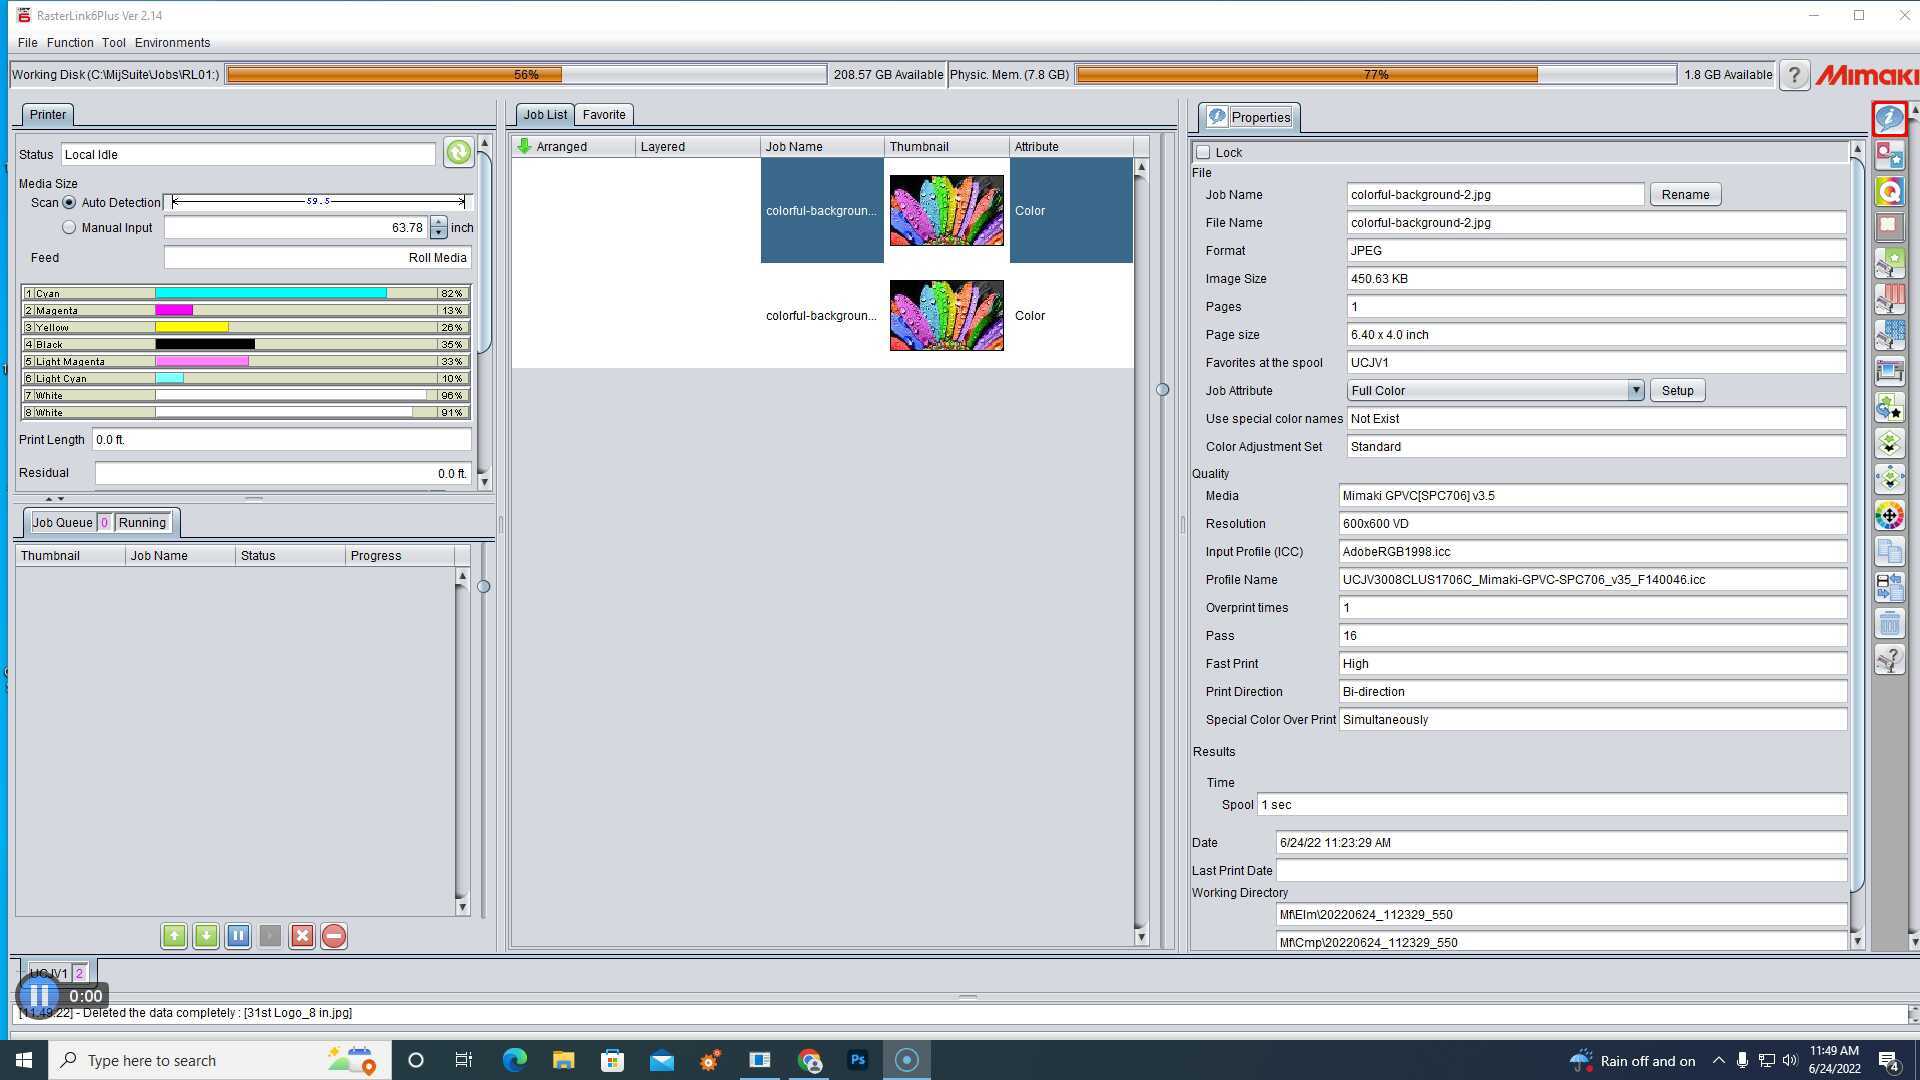Select the Auto Detection radio button

pyautogui.click(x=69, y=202)
